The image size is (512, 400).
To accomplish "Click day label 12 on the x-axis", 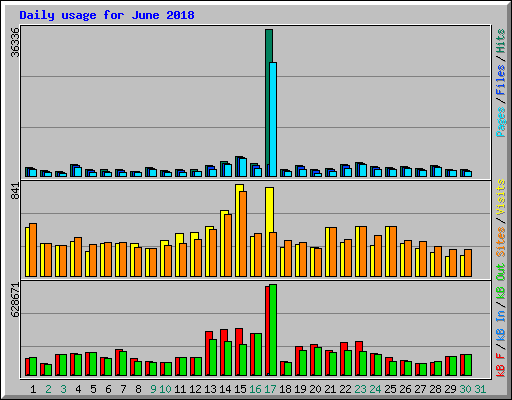I will click(195, 389).
